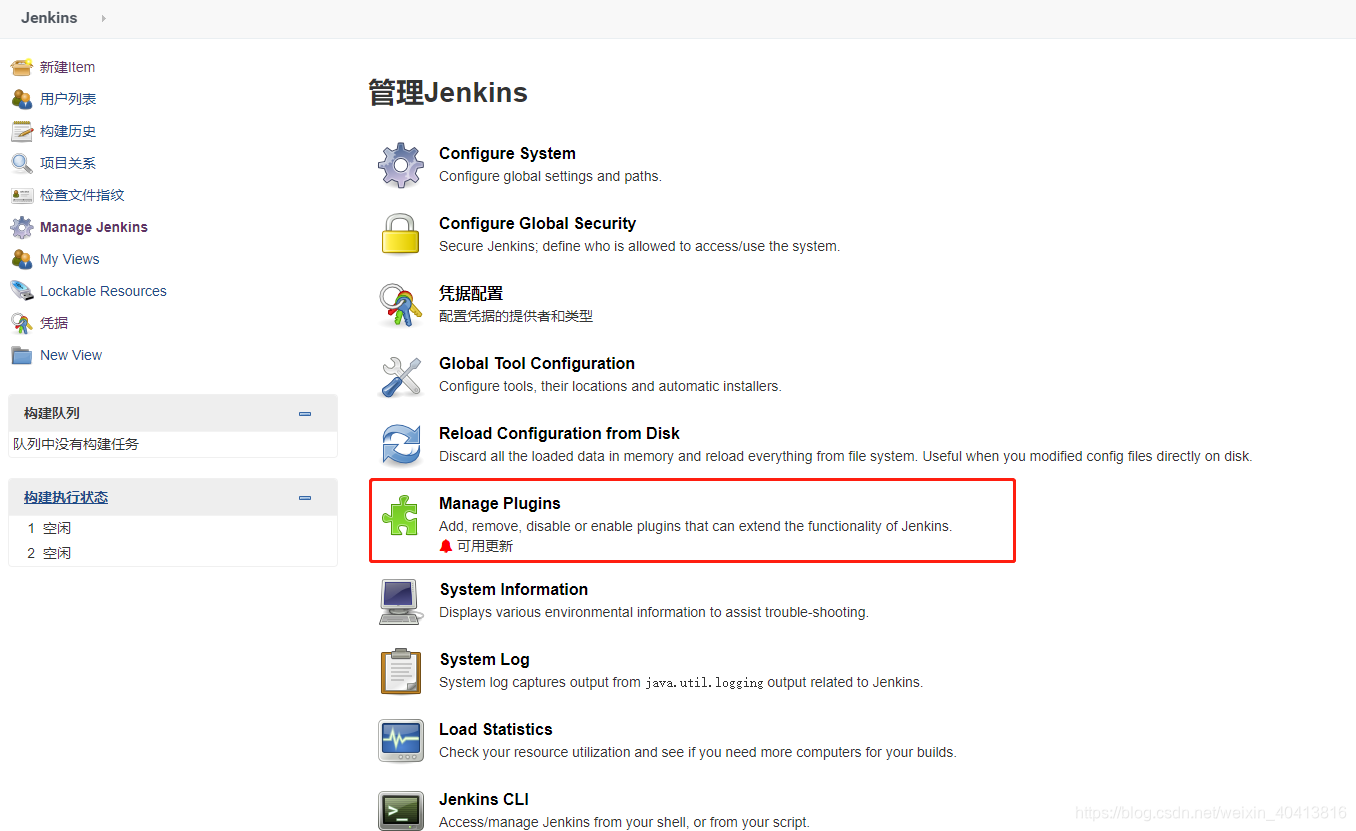The height and width of the screenshot is (831, 1356).
Task: Click New View link
Action: point(71,355)
